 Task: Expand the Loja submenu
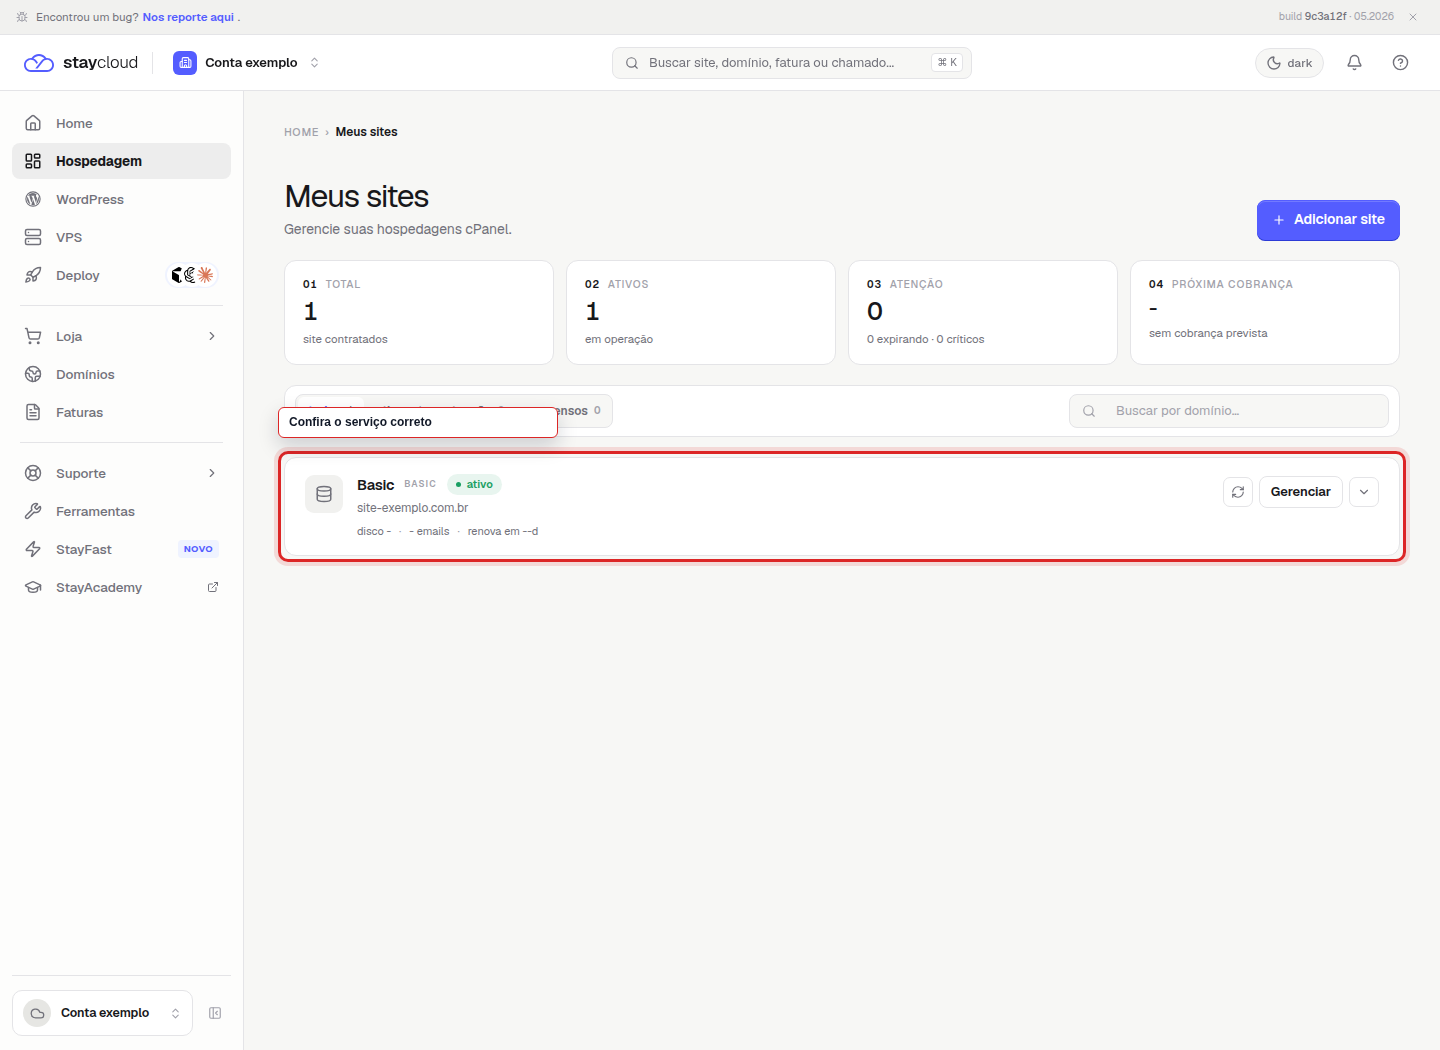point(212,336)
